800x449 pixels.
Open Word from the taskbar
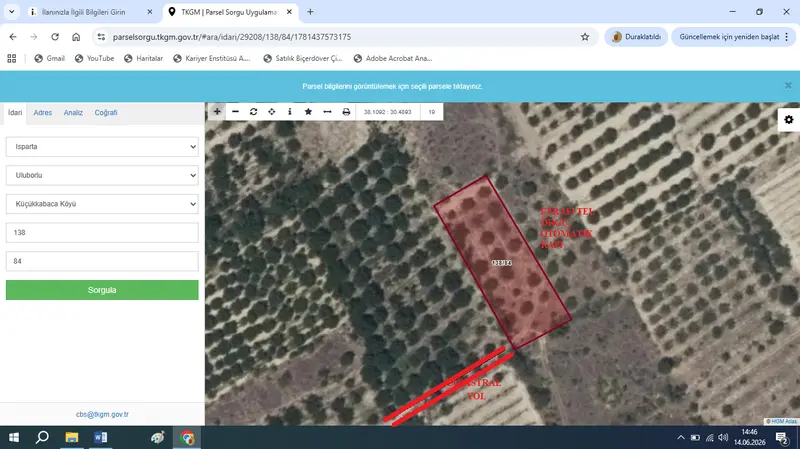(x=101, y=437)
